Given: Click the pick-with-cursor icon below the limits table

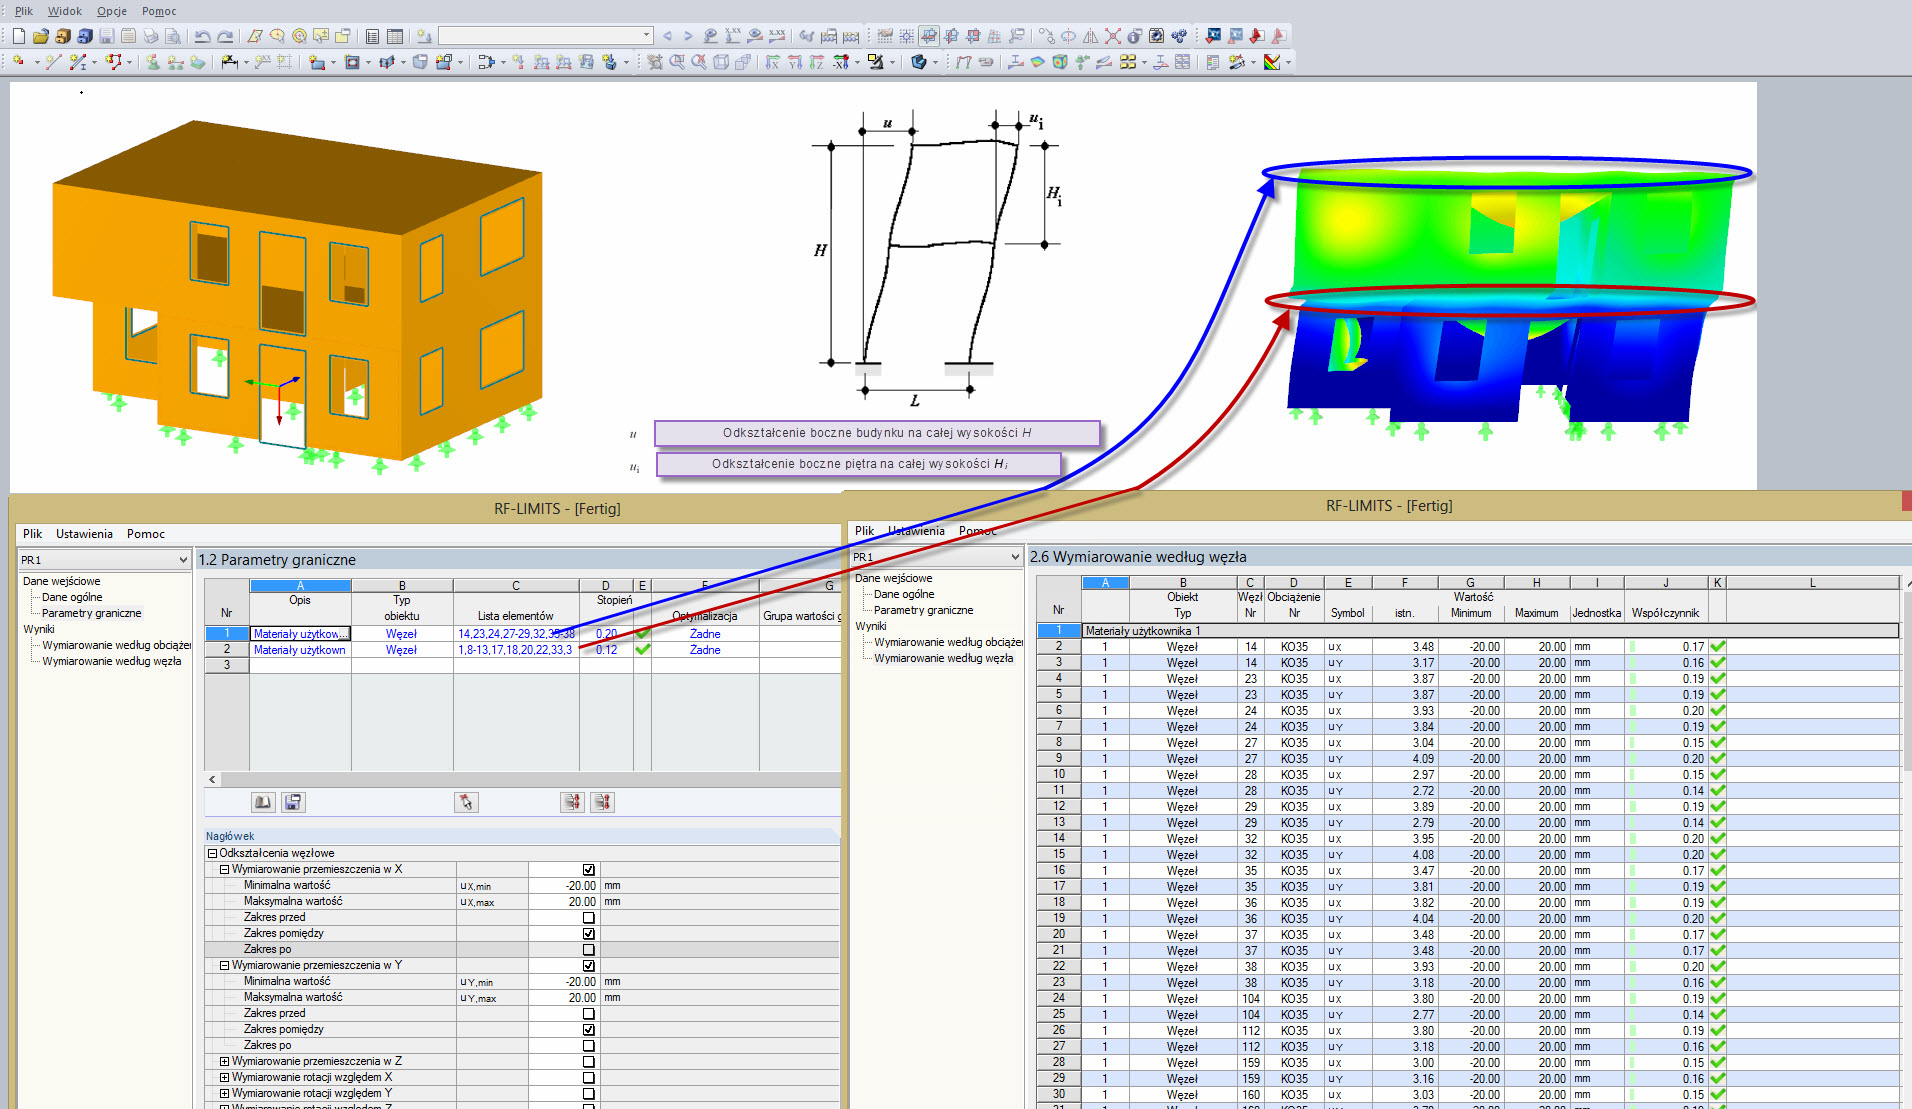Looking at the screenshot, I should pos(466,802).
